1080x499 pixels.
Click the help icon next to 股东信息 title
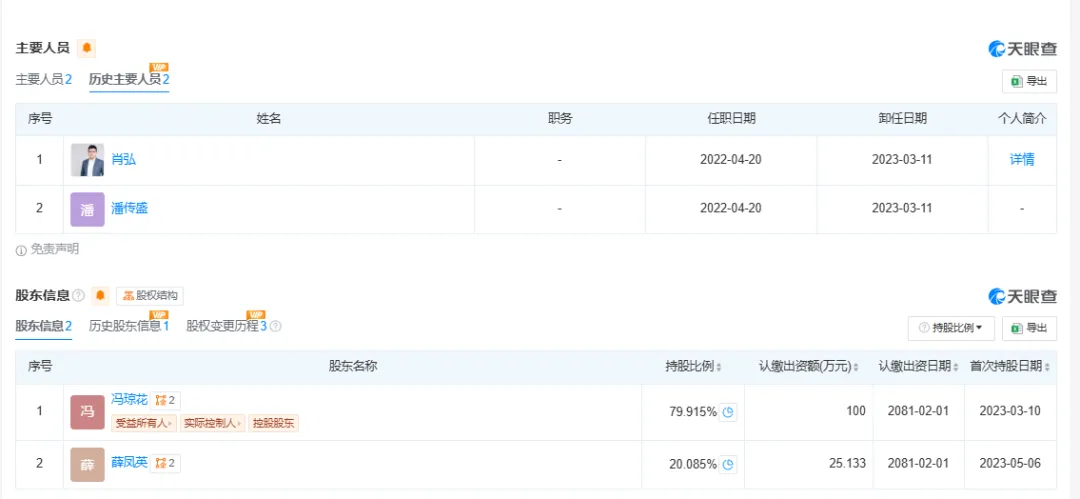point(78,296)
